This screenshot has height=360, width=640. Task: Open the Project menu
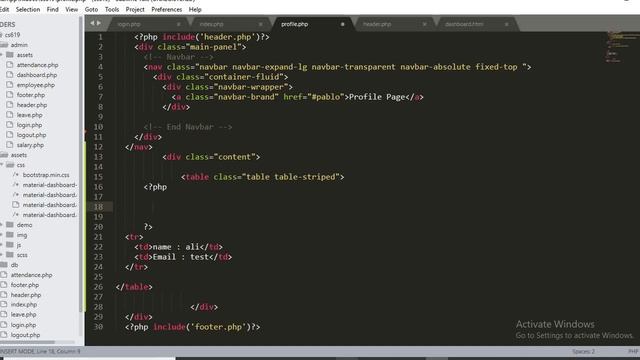point(135,9)
